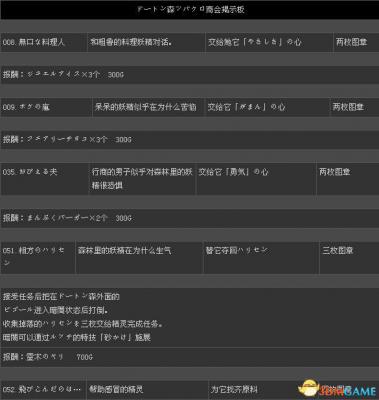Click the walkthrough line beginning 收集掉落的
The width and height of the screenshot is (379, 400).
tap(83, 324)
